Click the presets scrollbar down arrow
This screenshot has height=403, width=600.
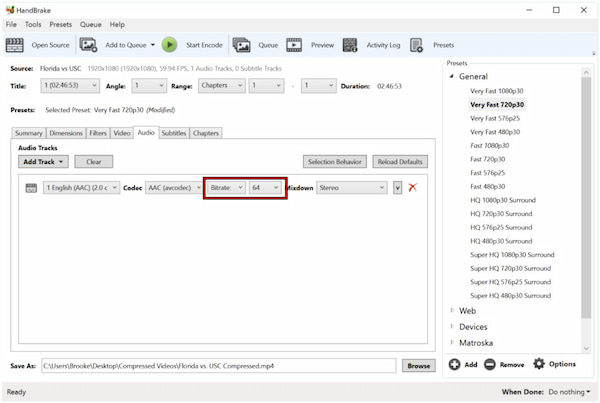tap(586, 348)
